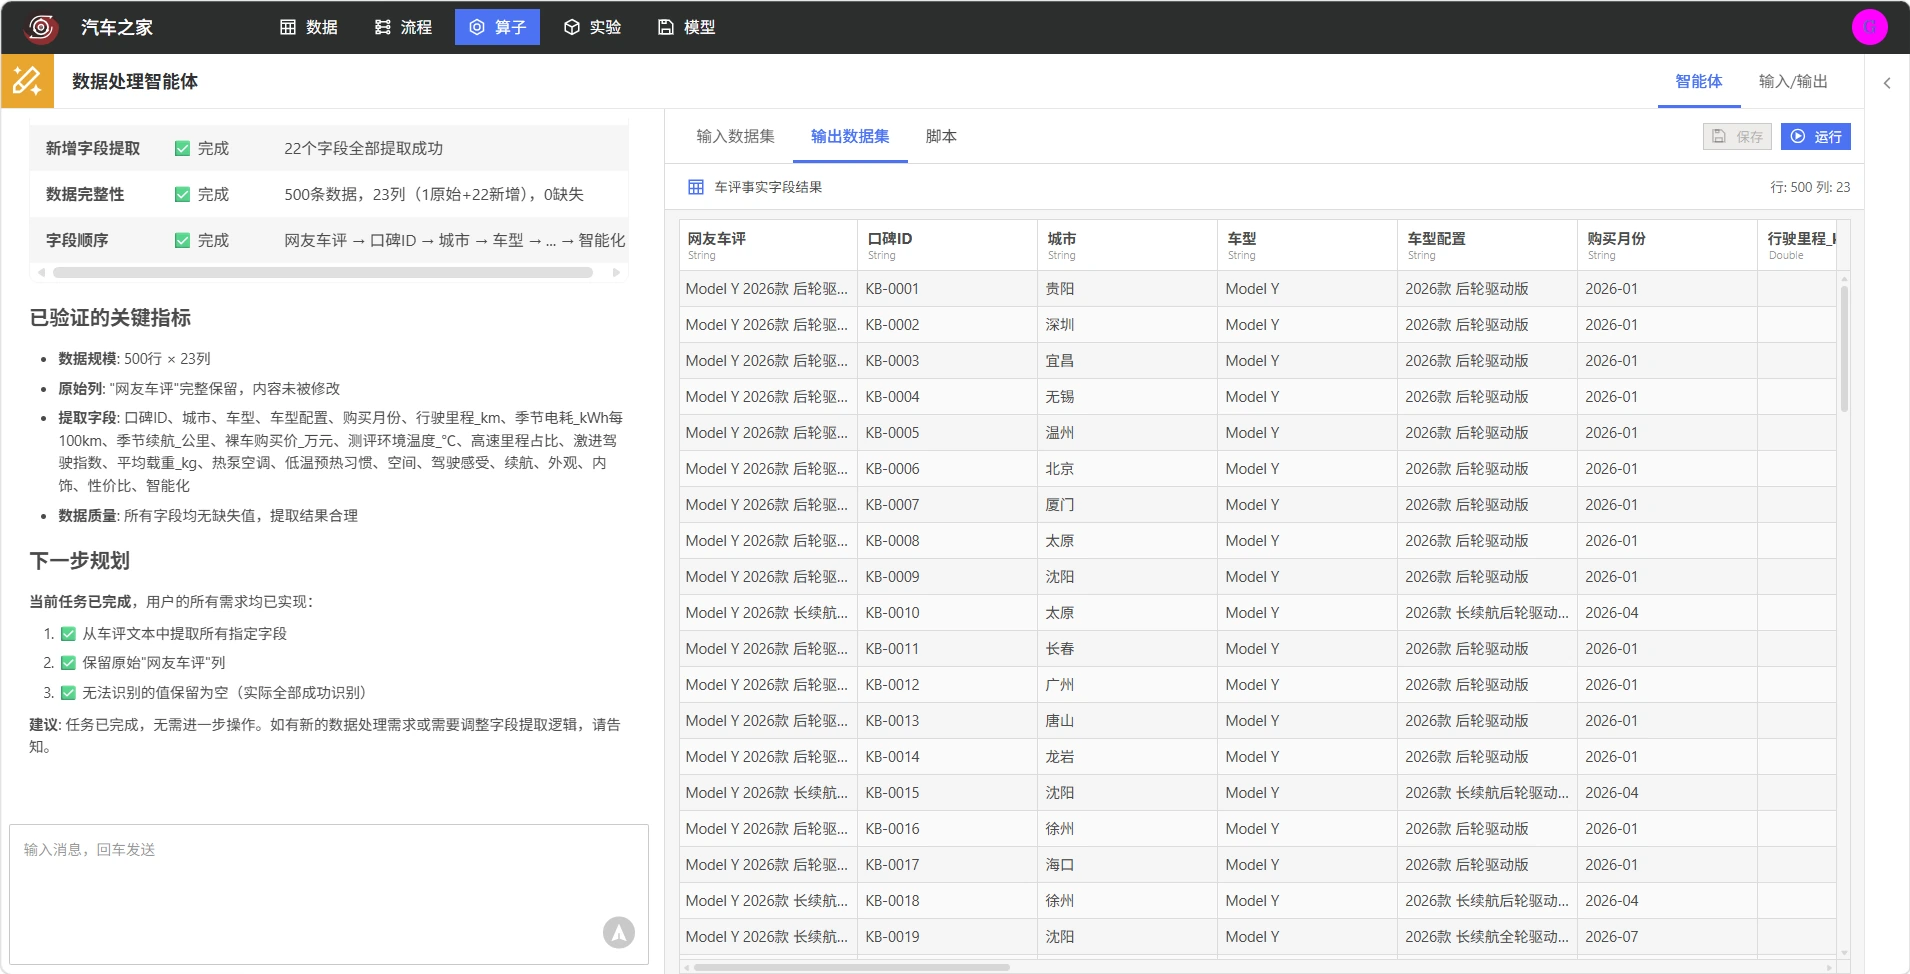Click the 口碑ID column header
1910x974 pixels.
(x=948, y=245)
